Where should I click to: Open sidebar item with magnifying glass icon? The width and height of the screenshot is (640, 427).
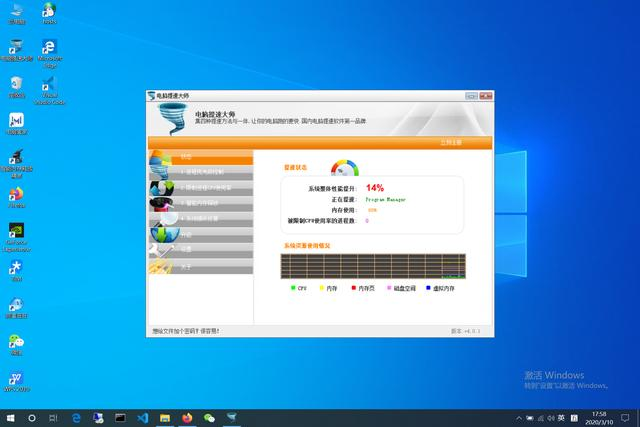pyautogui.click(x=201, y=218)
